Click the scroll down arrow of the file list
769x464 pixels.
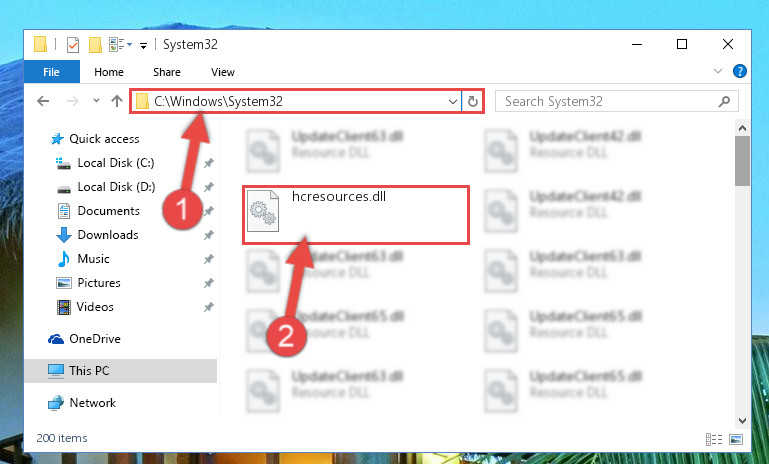pos(743,421)
